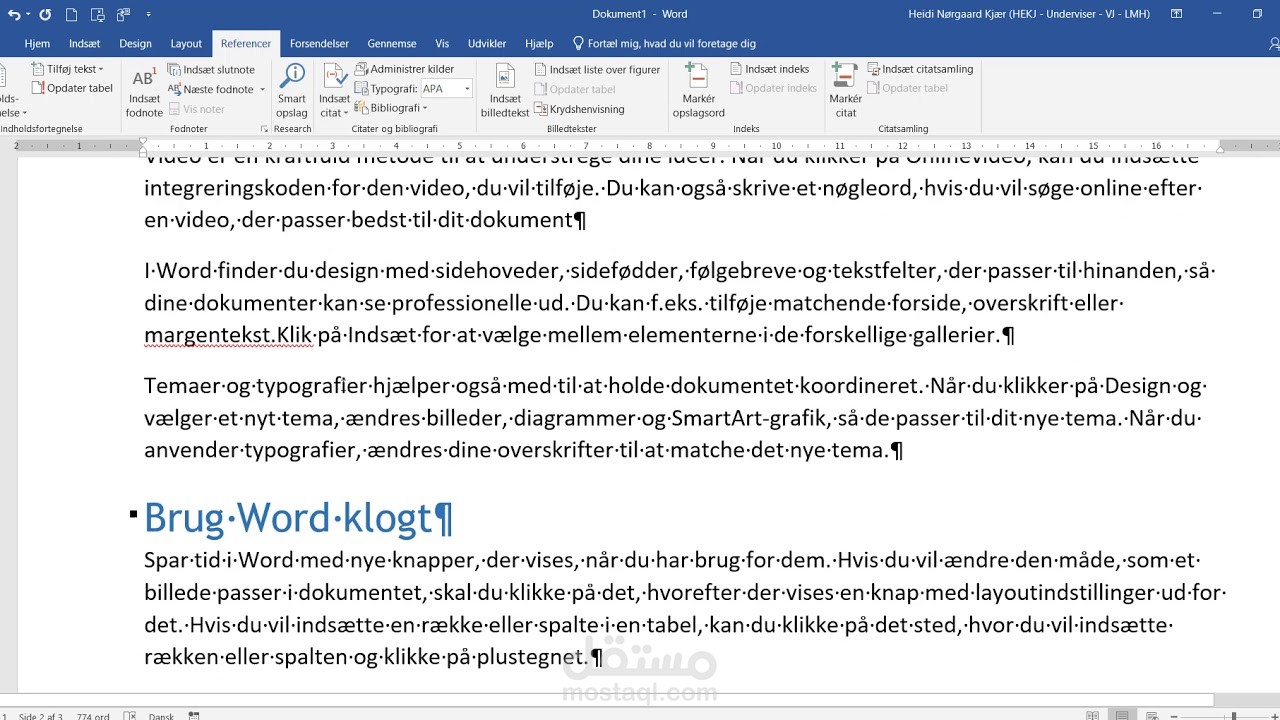Open the Hjem ribbon tab

coord(37,44)
